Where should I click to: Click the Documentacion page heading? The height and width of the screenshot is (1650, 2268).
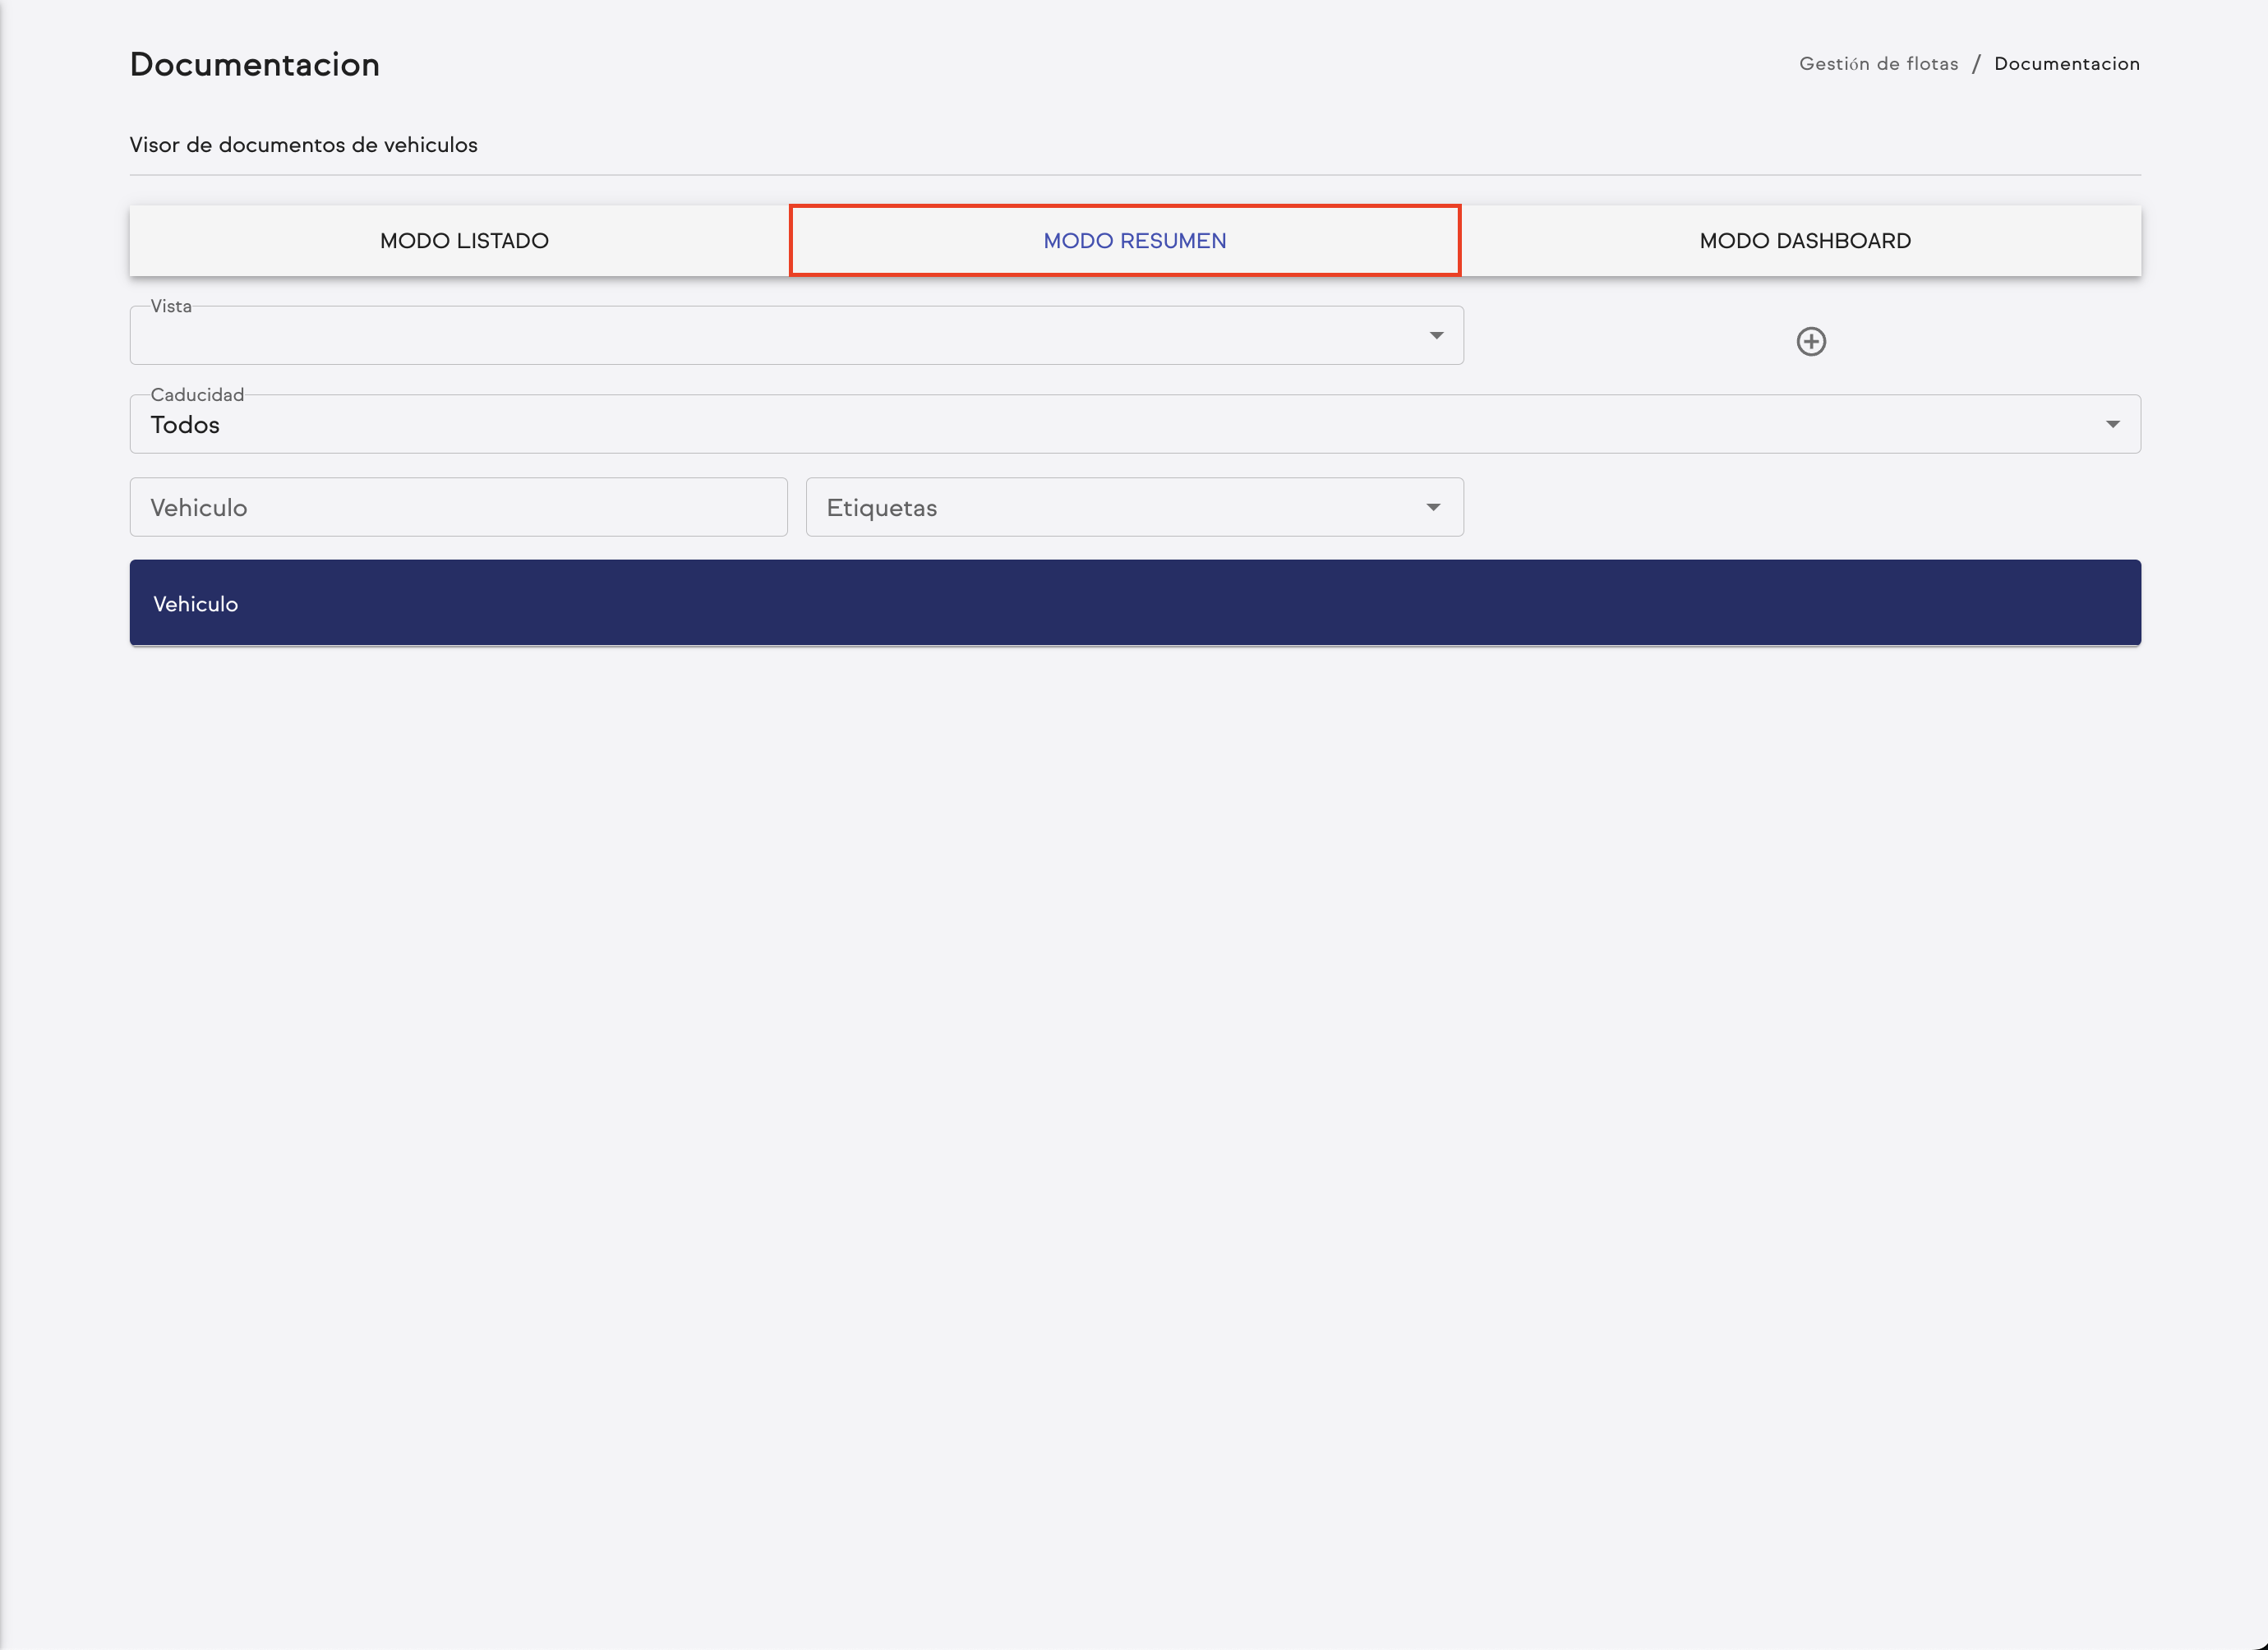[x=255, y=65]
